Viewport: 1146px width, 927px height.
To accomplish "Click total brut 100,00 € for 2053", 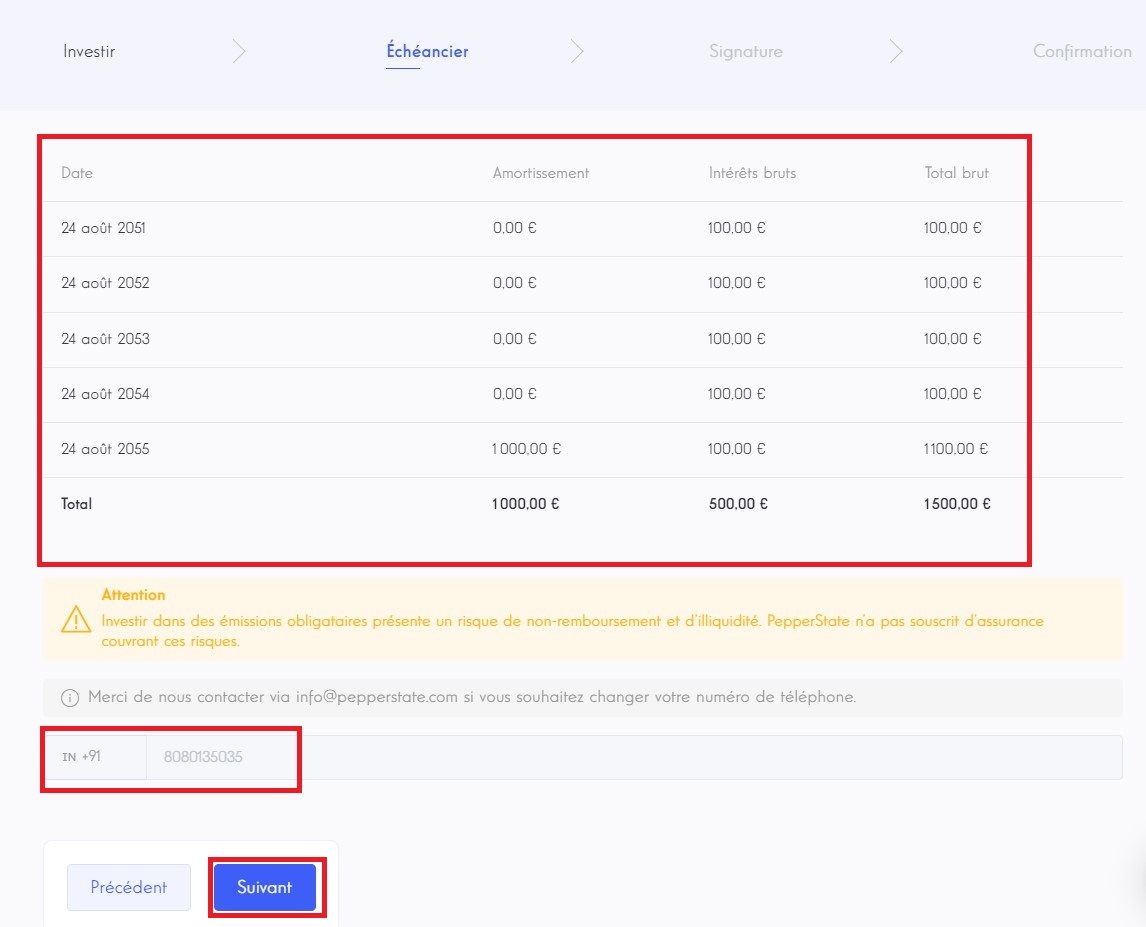I will [952, 338].
